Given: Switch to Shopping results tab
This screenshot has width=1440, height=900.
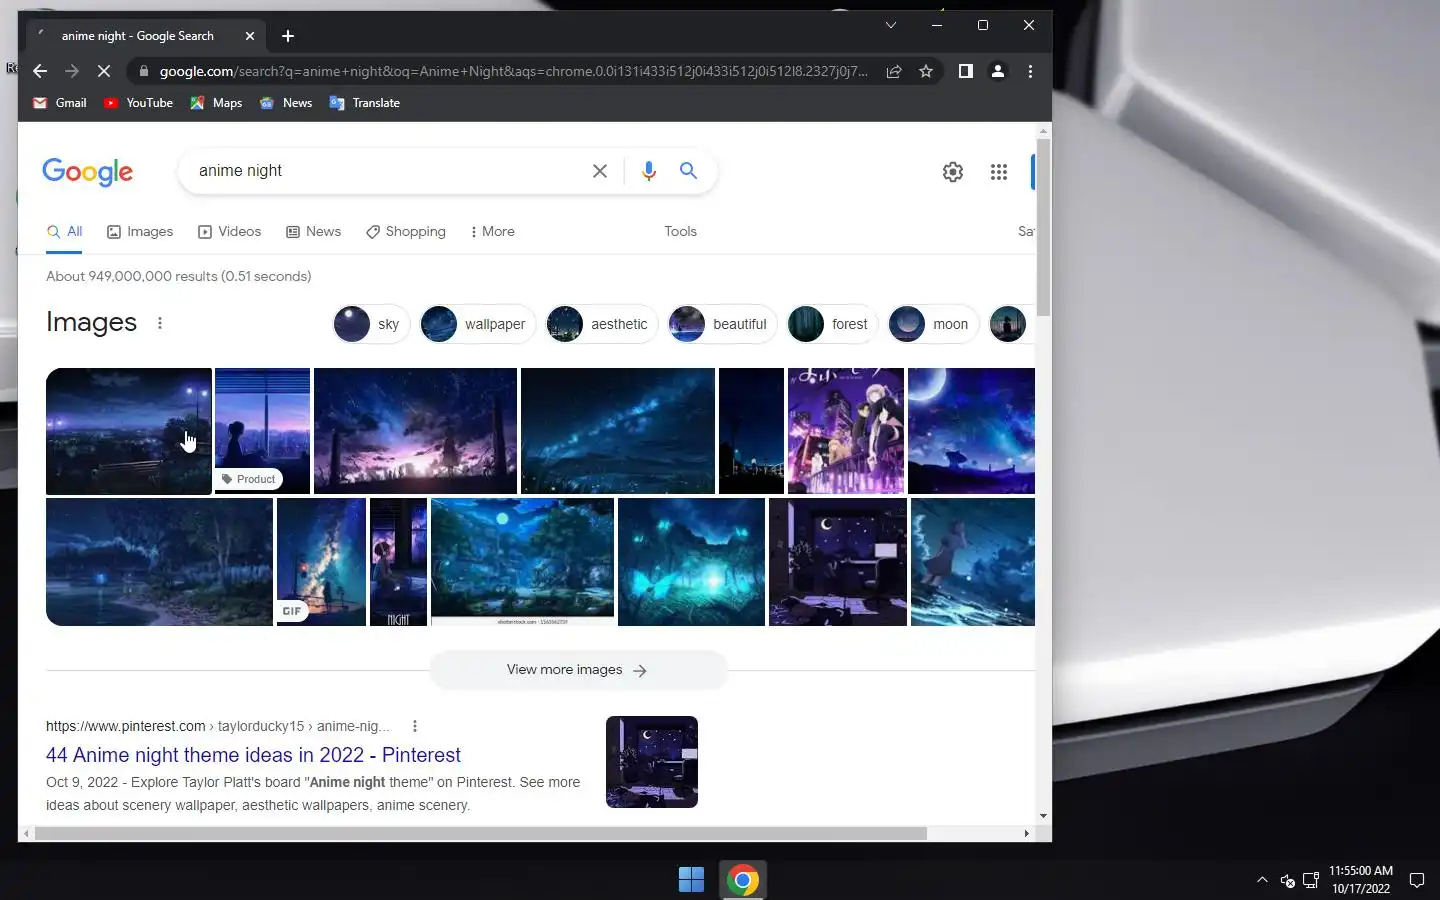Looking at the screenshot, I should [x=406, y=232].
